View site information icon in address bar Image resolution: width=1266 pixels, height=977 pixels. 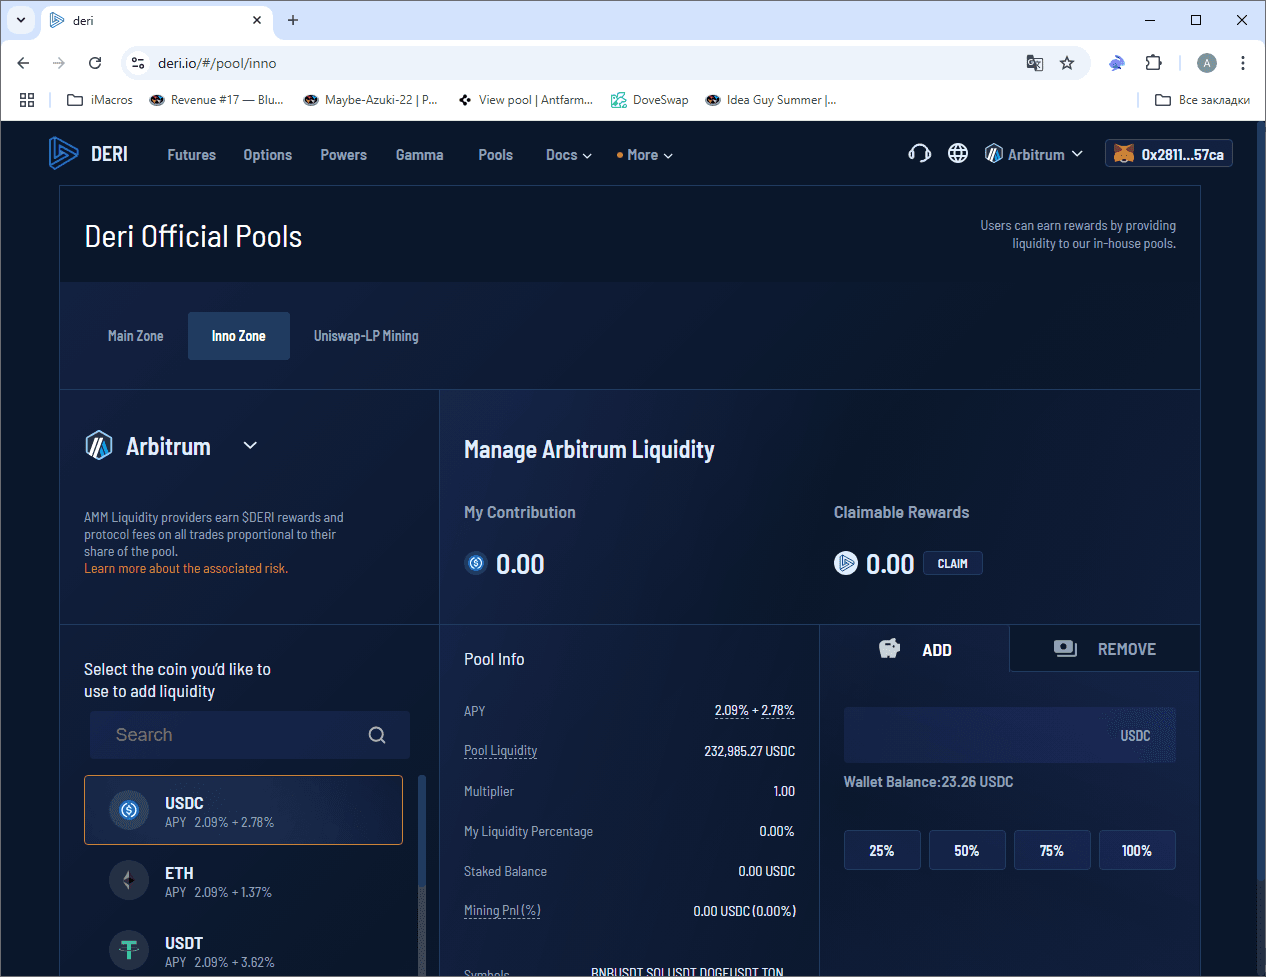[x=138, y=63]
